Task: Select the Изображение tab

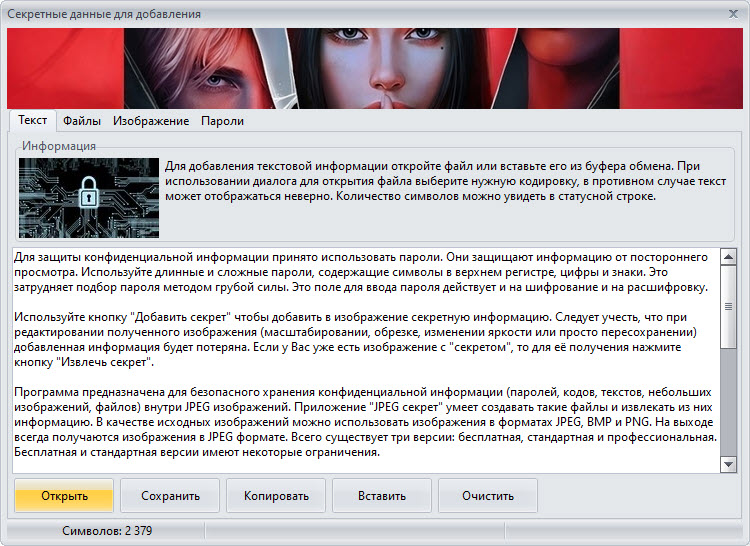Action: [x=151, y=121]
